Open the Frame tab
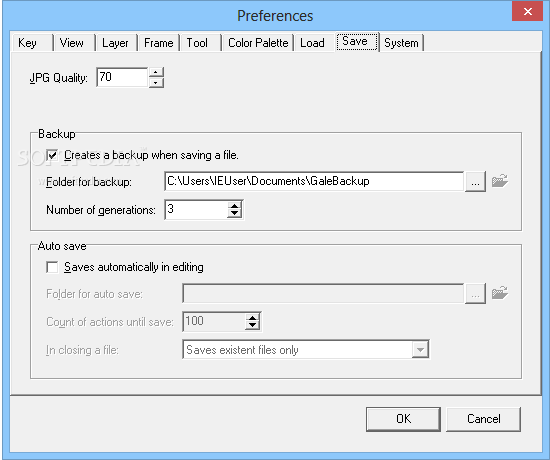Viewport: 550px width, 460px height. [x=159, y=43]
